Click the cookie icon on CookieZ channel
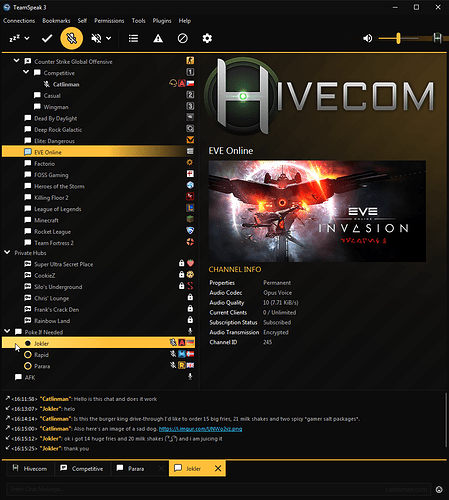The width and height of the screenshot is (449, 500). (190, 275)
